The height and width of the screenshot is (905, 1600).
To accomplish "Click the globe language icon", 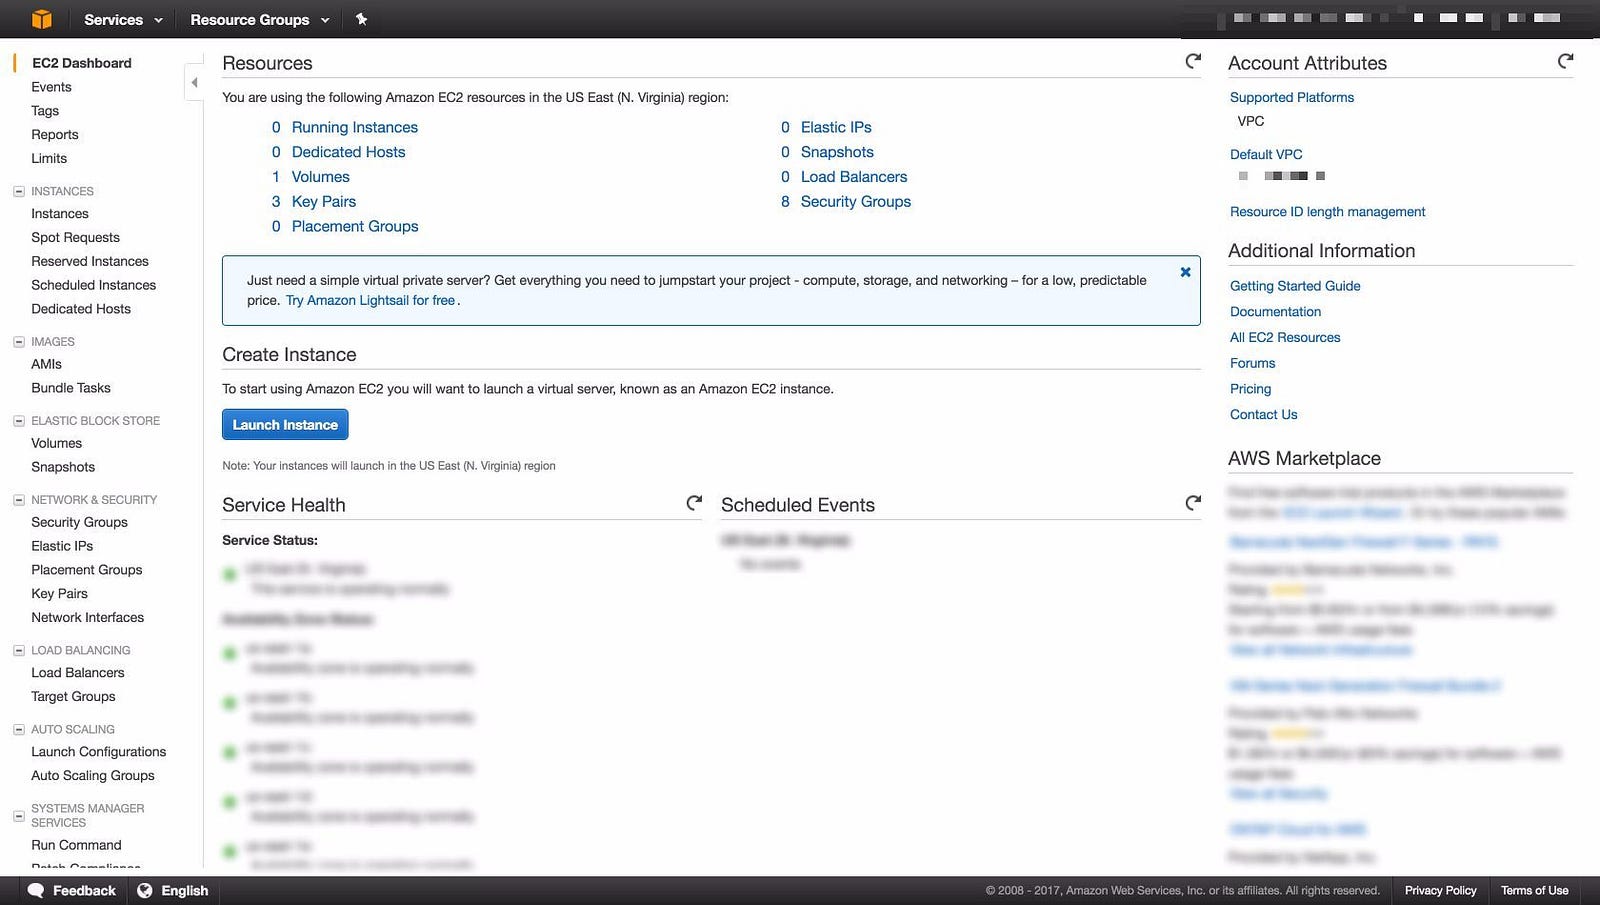I will (x=145, y=890).
